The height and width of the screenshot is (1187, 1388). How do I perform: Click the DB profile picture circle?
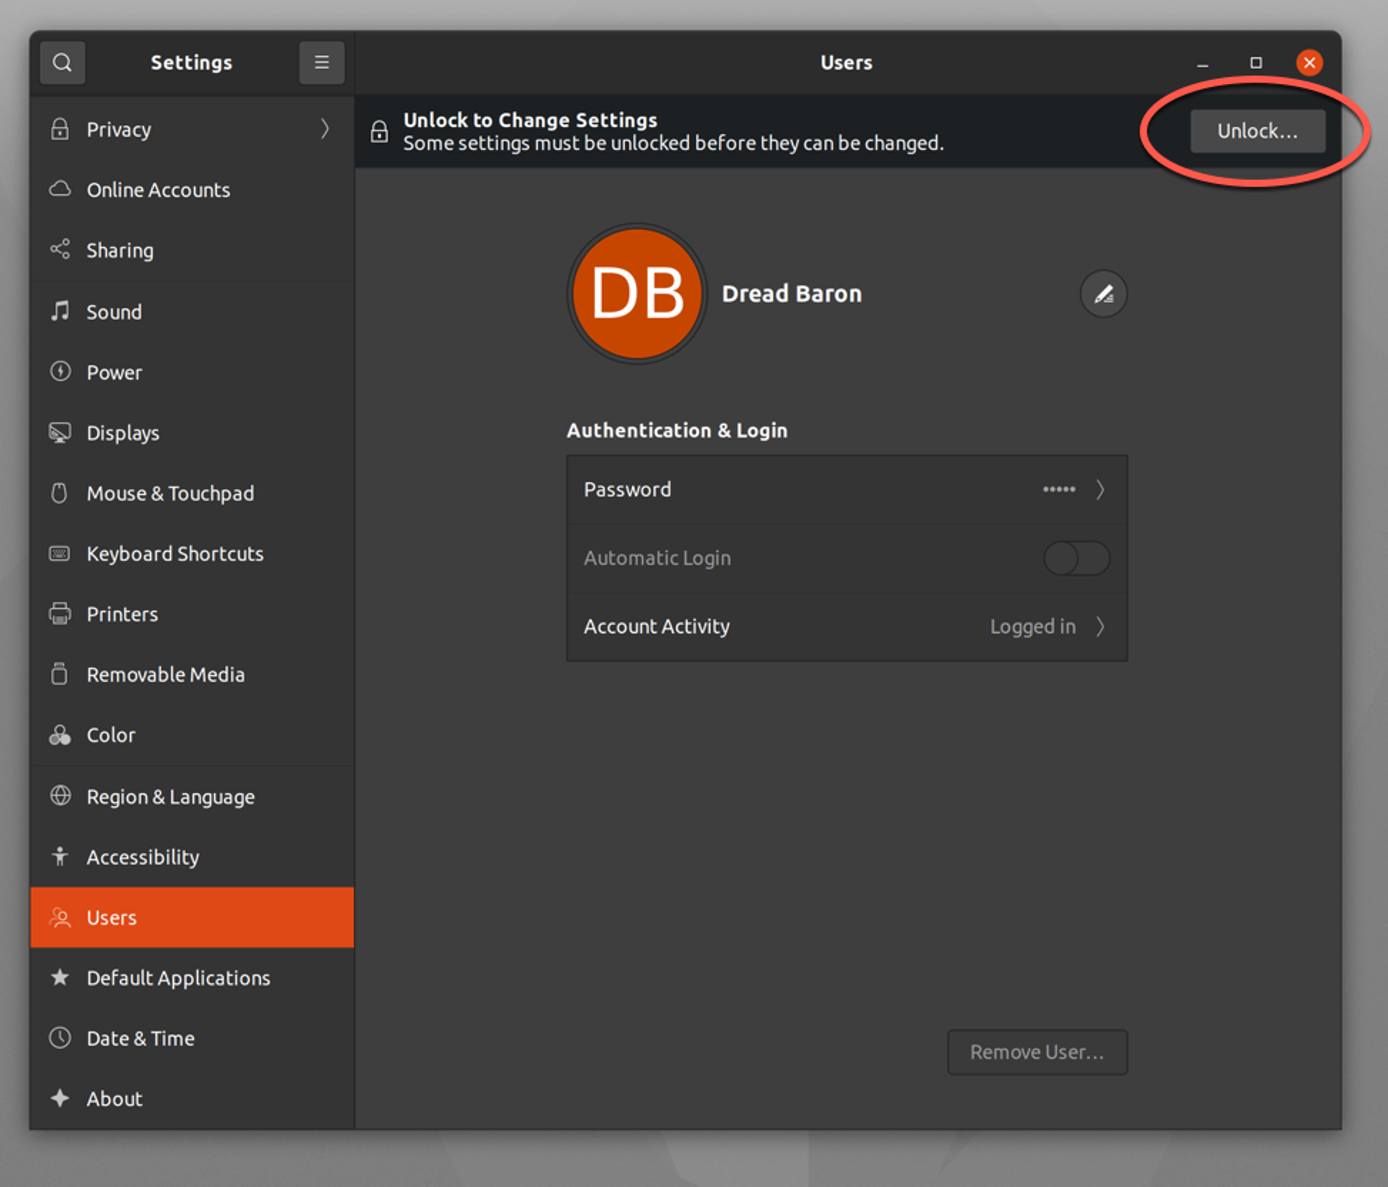coord(637,293)
